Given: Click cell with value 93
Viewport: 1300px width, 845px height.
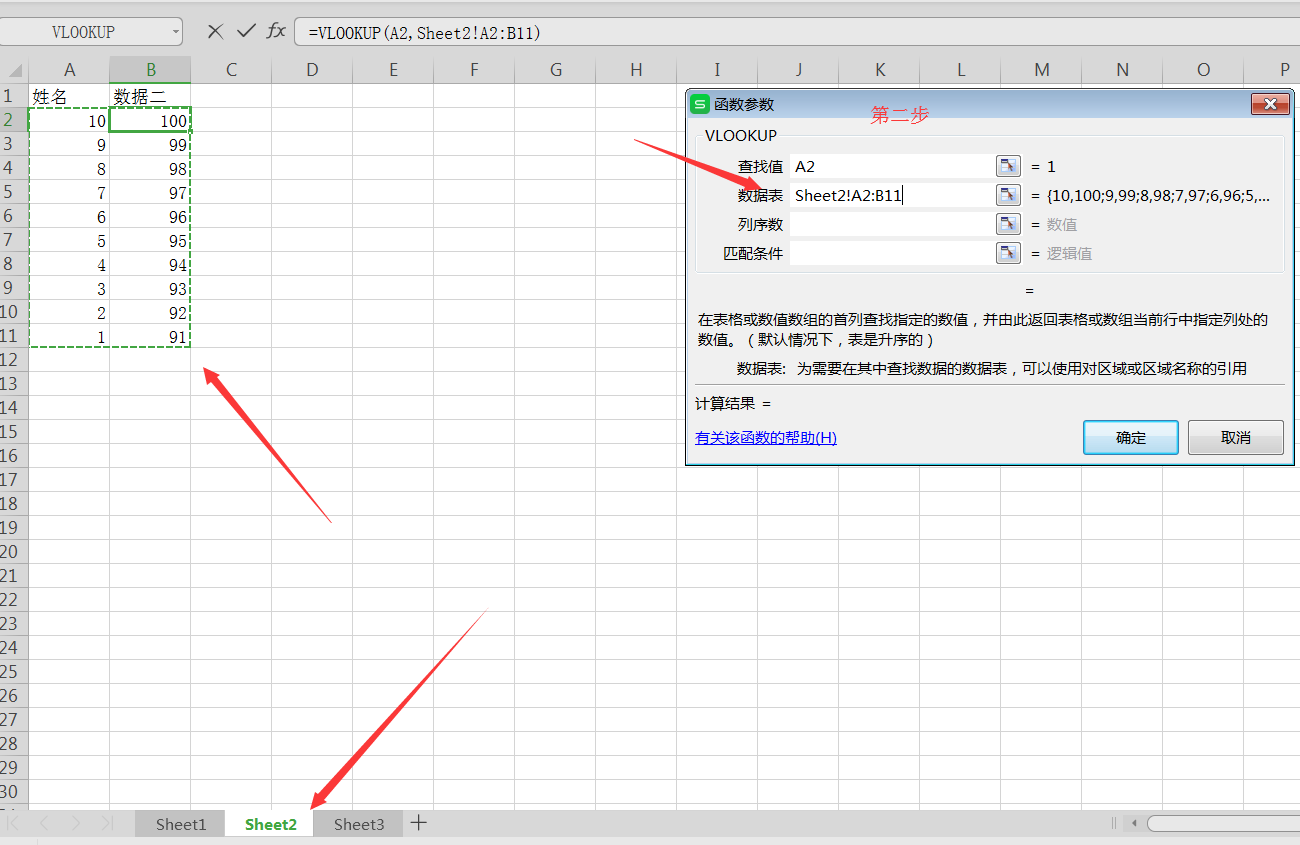Looking at the screenshot, I should tap(150, 288).
